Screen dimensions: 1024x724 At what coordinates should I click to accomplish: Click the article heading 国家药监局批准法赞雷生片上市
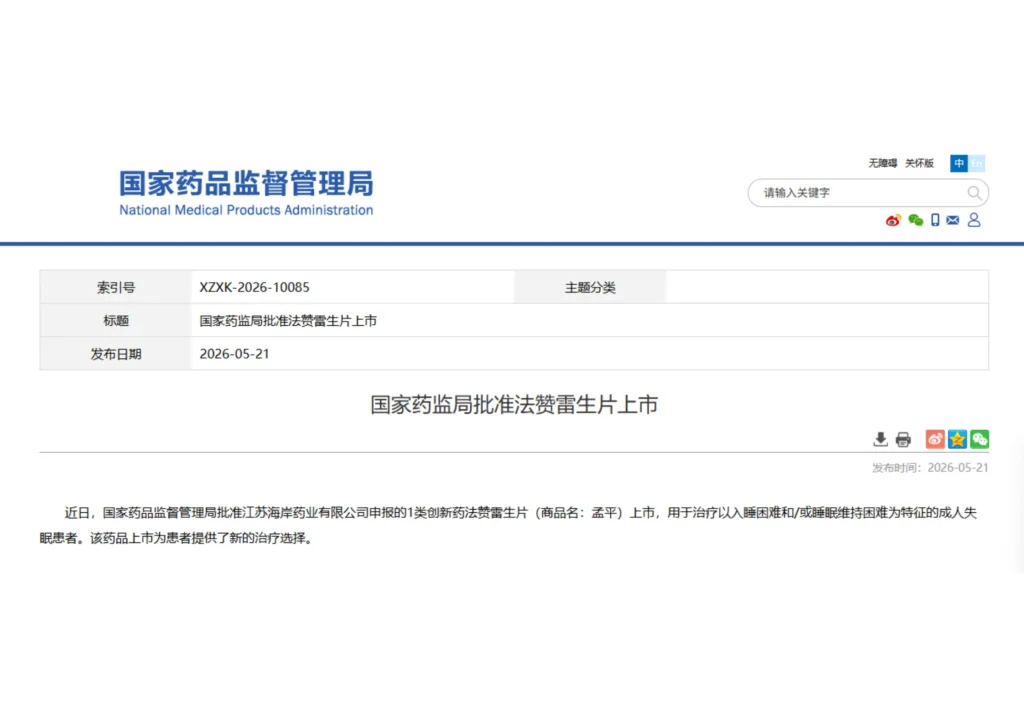coord(514,405)
